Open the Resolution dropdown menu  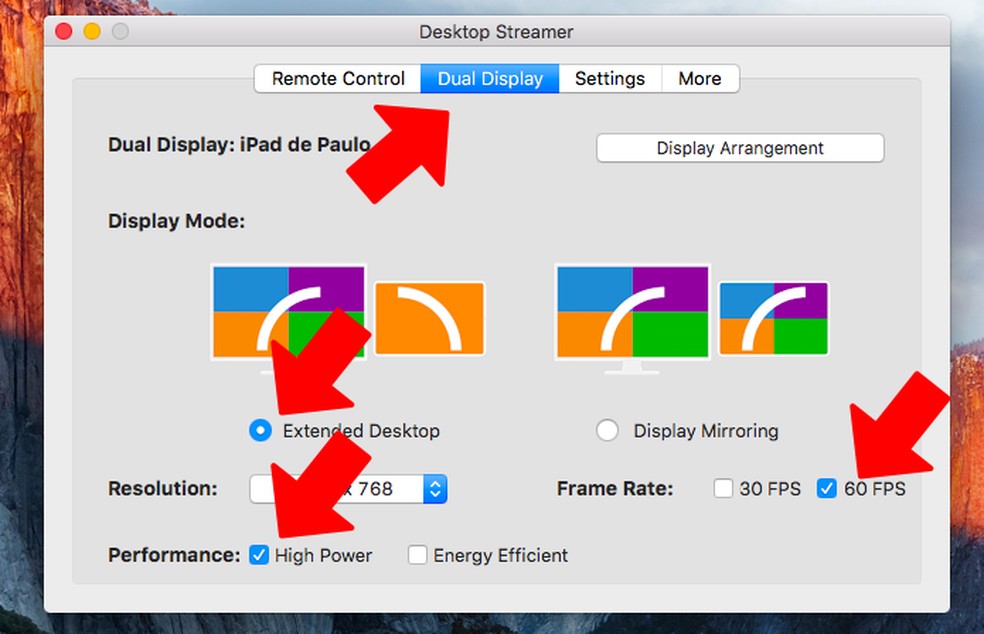coord(434,489)
